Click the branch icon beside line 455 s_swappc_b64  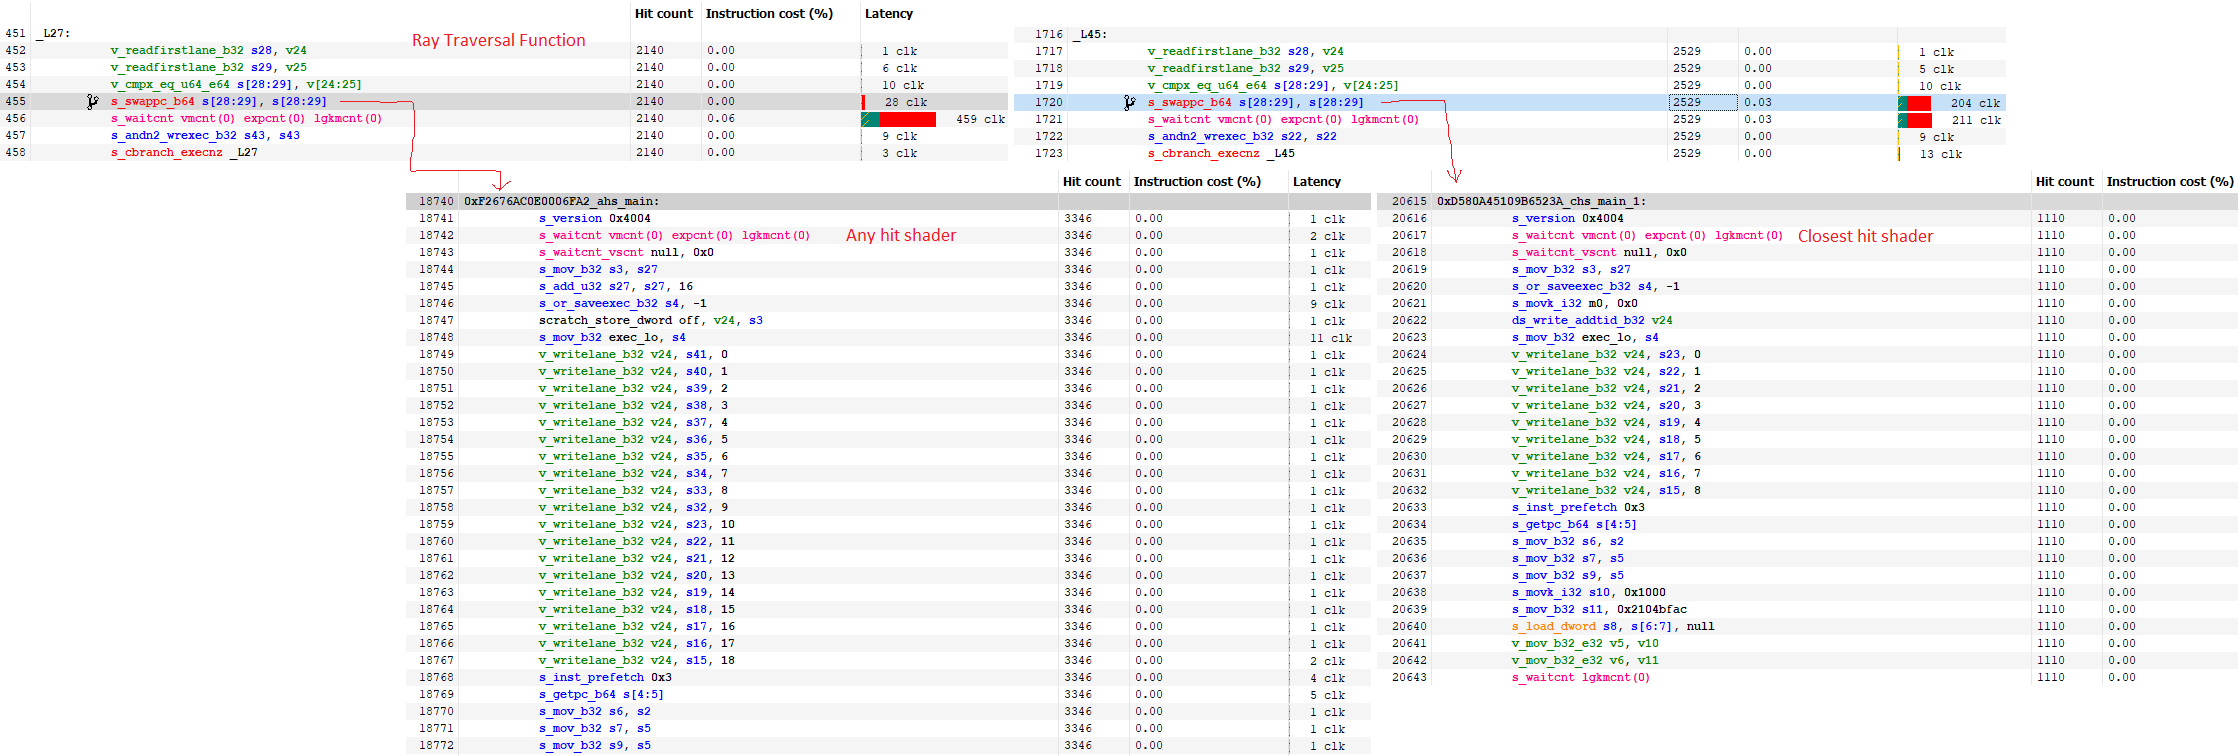(92, 101)
